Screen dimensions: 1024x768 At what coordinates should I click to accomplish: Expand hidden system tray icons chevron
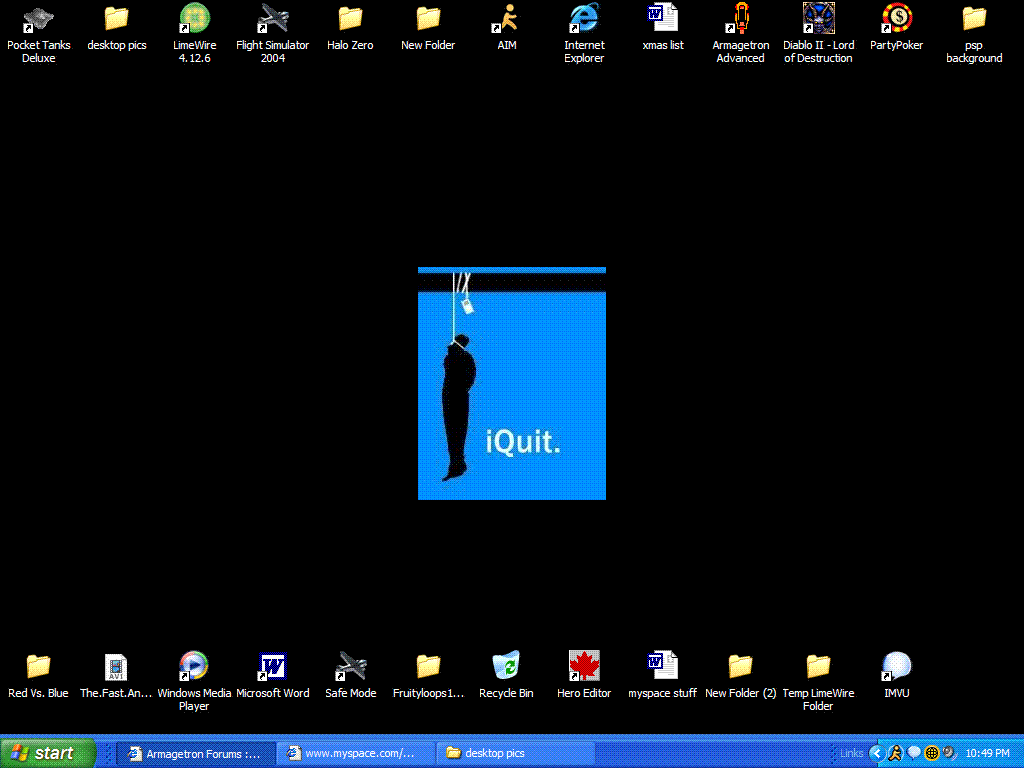tap(876, 753)
